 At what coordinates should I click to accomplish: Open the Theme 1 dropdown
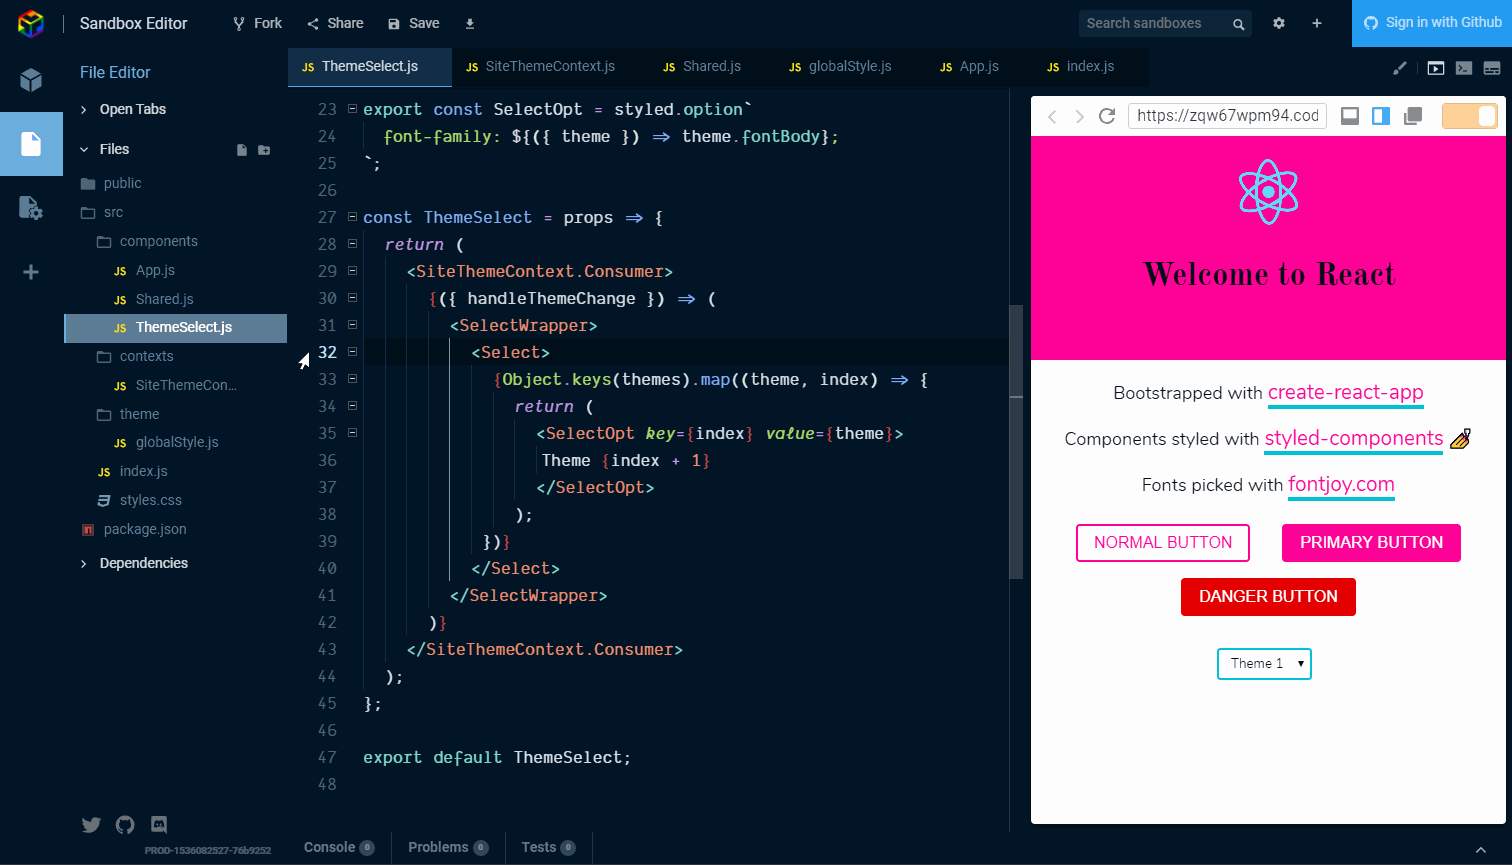tap(1264, 664)
